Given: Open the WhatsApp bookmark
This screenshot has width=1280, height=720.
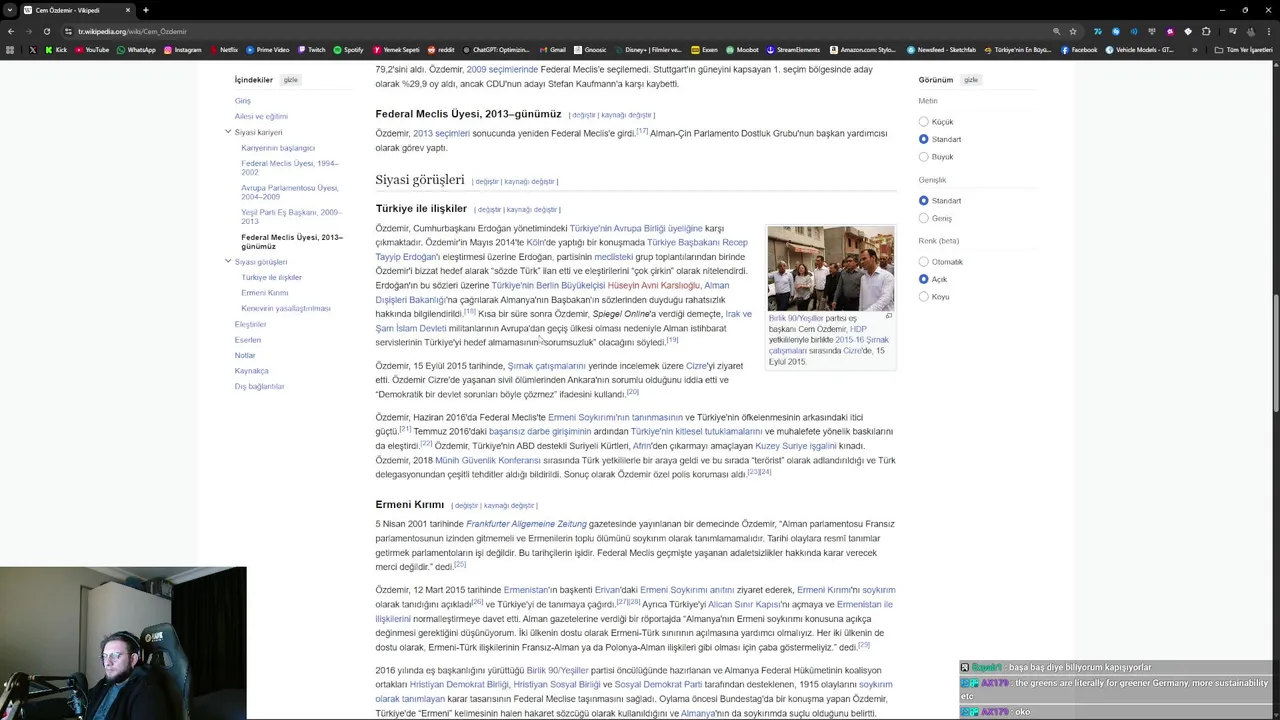Looking at the screenshot, I should [x=136, y=49].
